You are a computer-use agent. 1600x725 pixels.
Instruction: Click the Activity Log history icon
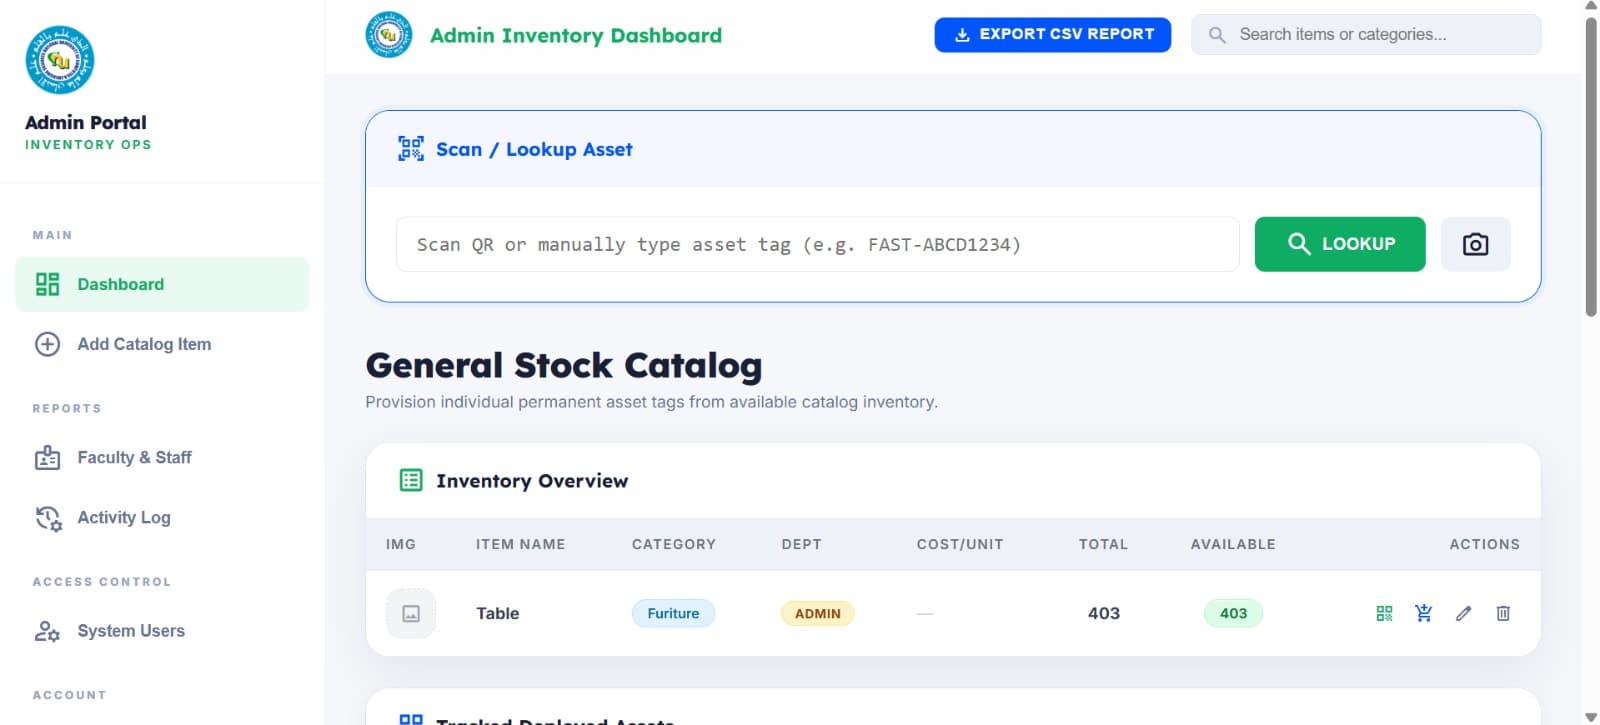point(48,518)
